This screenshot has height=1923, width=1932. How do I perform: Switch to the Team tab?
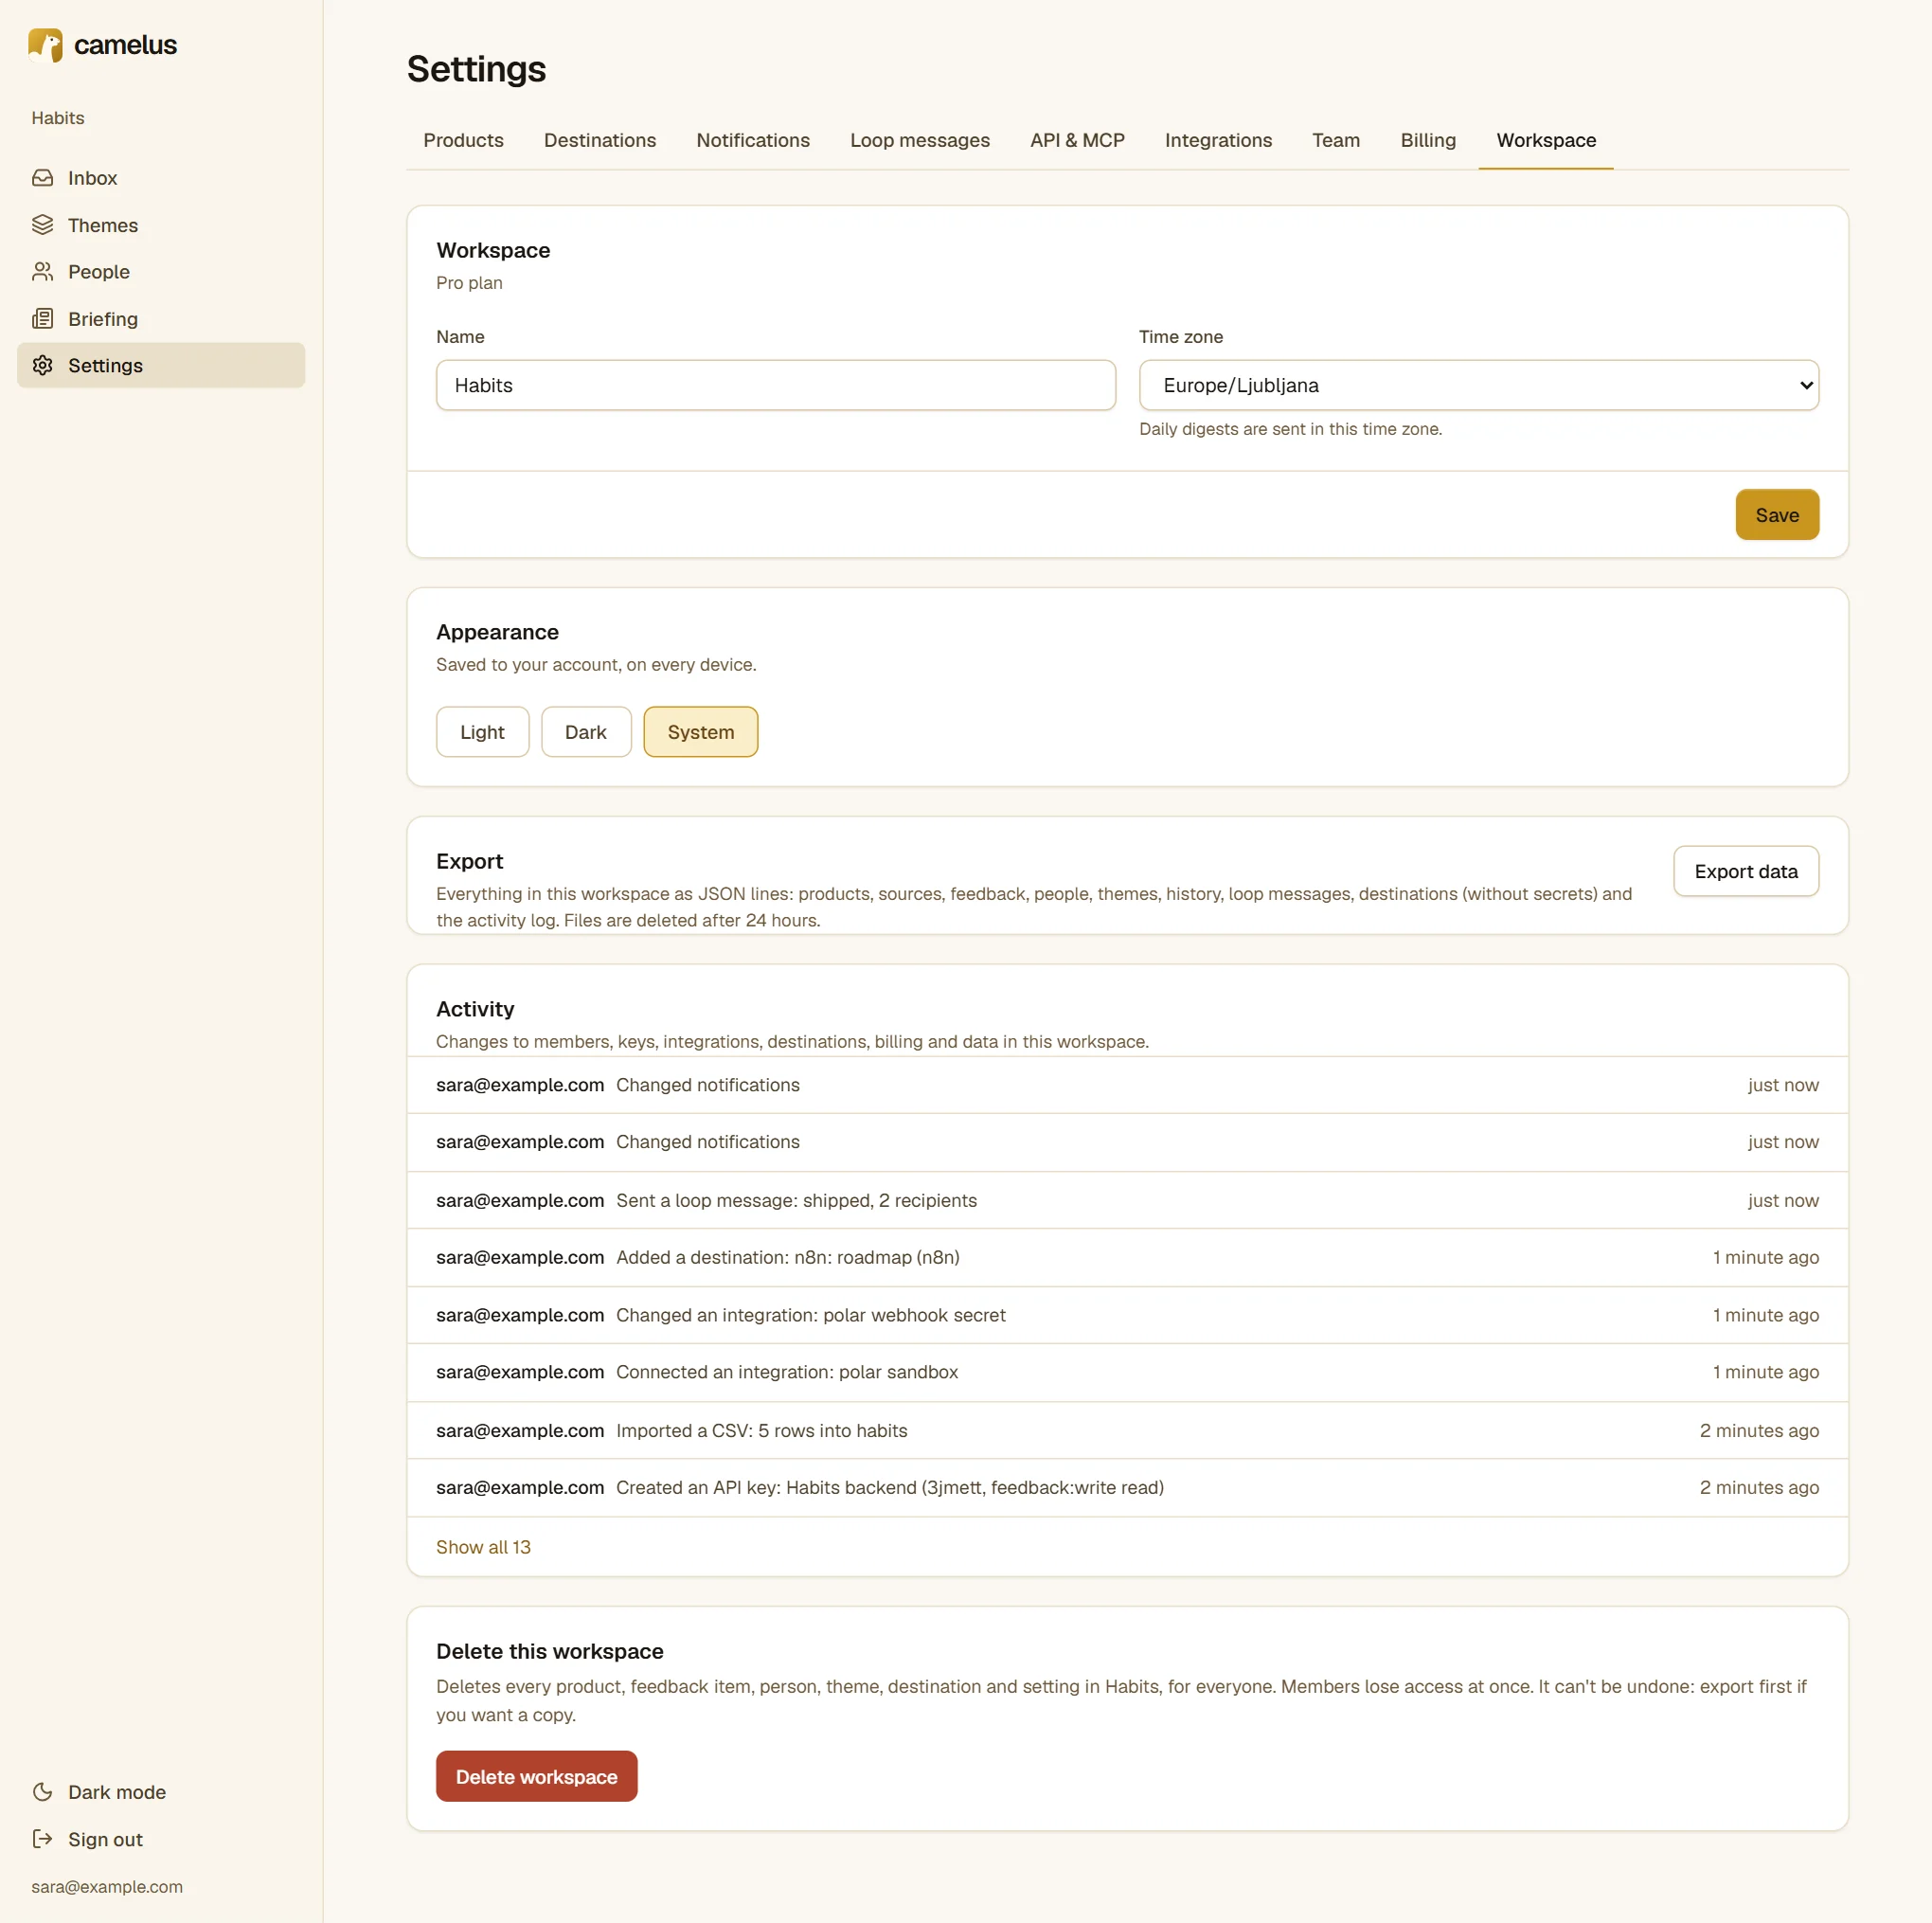coord(1337,140)
